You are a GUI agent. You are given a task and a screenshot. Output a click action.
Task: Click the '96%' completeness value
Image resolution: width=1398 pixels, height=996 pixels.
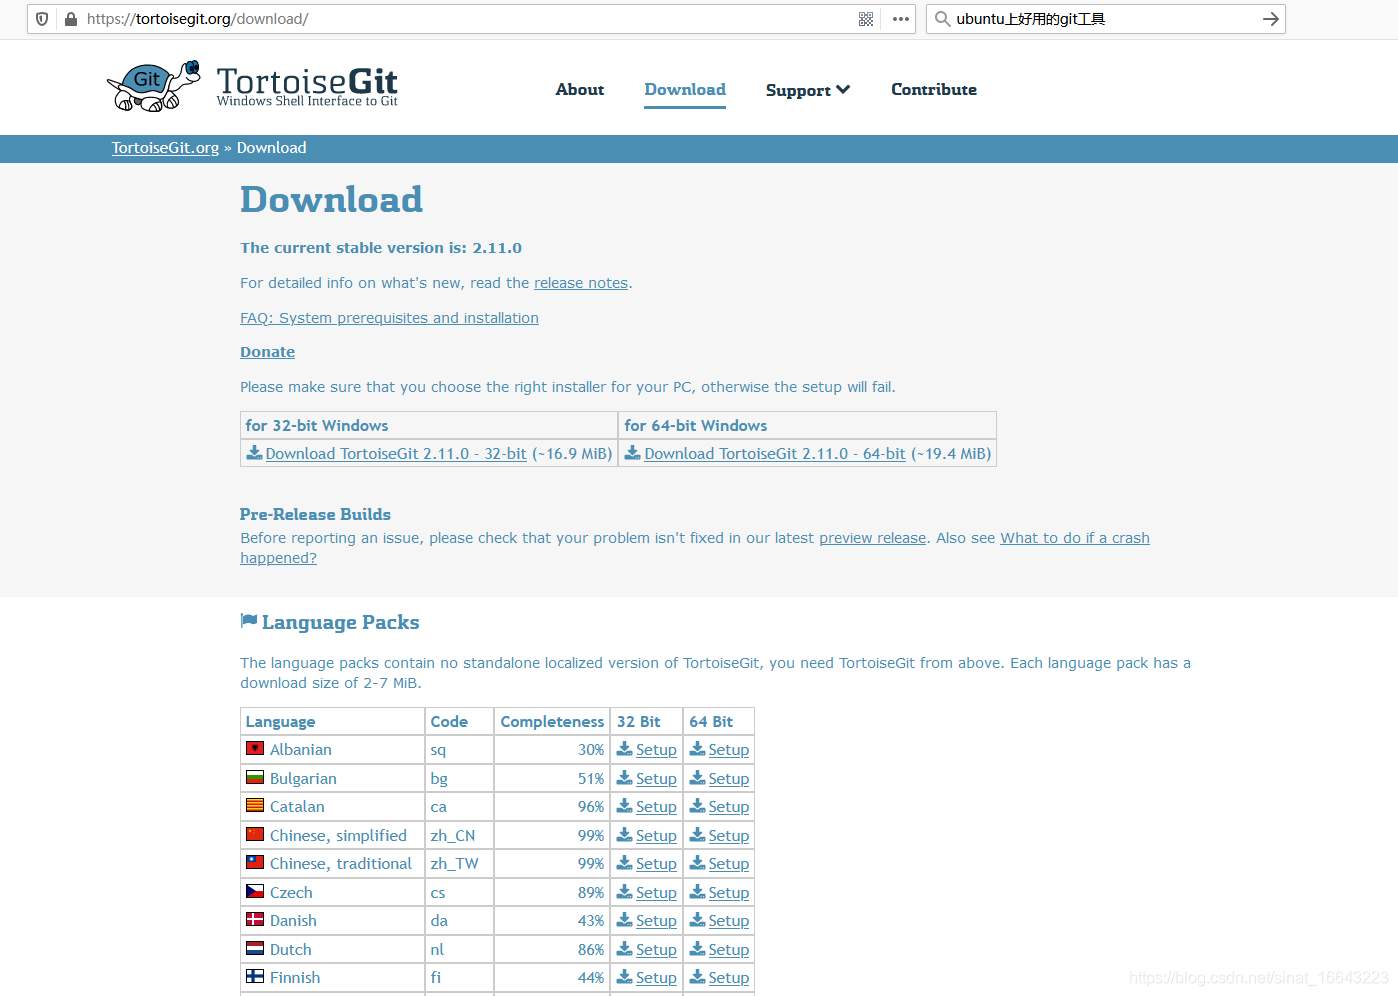591,807
